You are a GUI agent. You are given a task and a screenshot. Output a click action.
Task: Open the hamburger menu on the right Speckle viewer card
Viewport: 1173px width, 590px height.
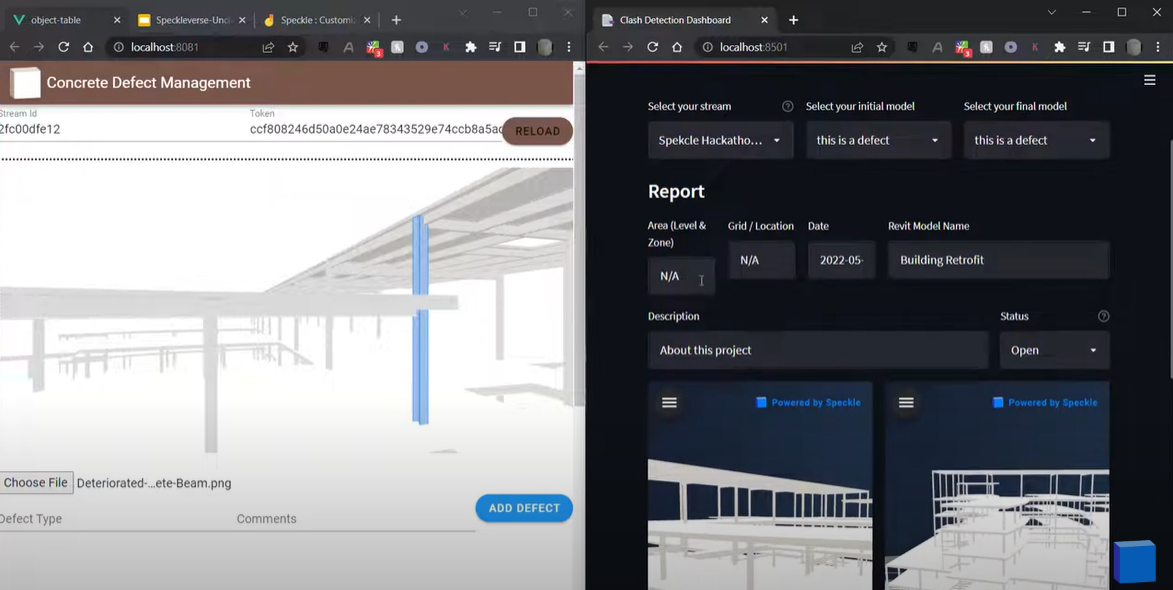pyautogui.click(x=905, y=403)
